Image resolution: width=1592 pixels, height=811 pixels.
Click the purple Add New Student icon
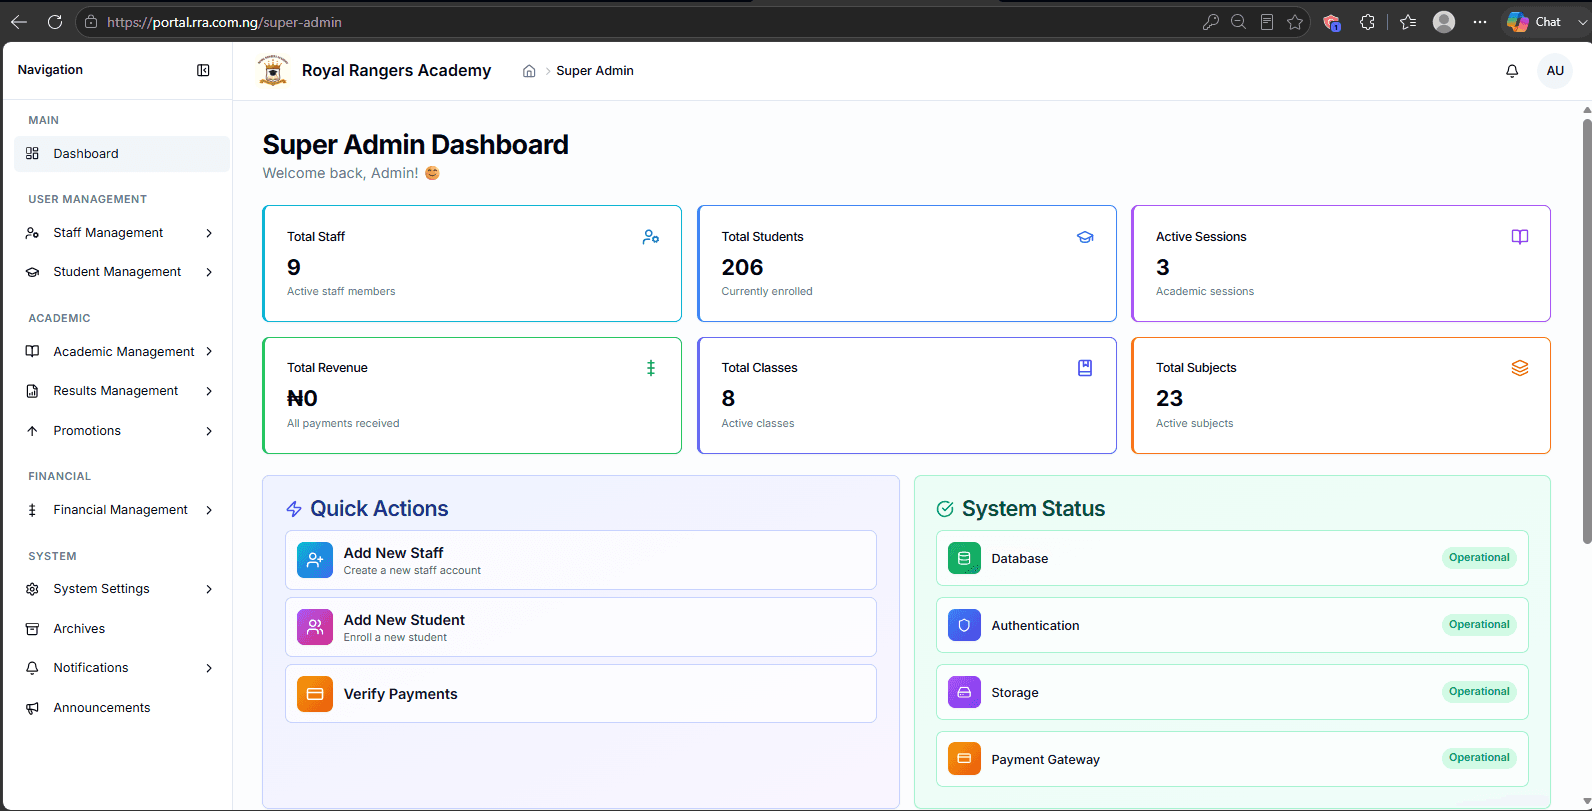(315, 627)
